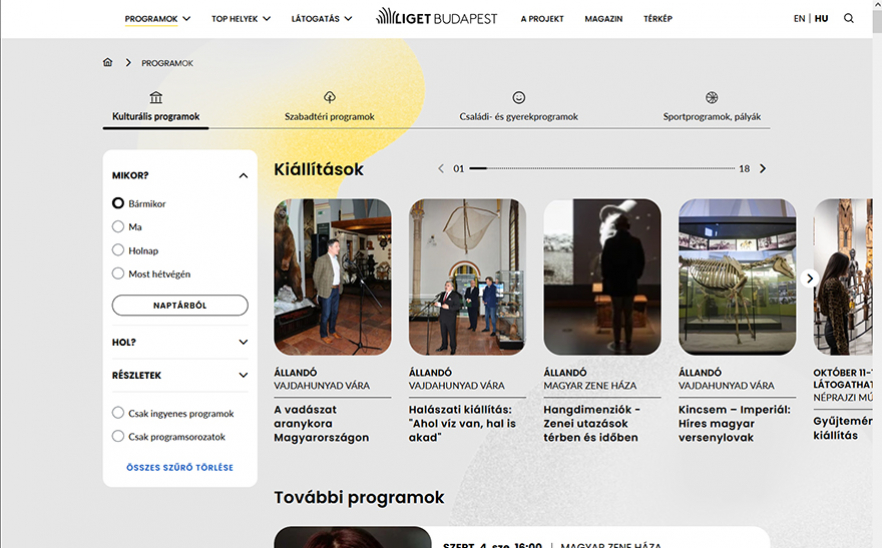Open the search magnifier icon
This screenshot has width=882, height=548.
(848, 19)
